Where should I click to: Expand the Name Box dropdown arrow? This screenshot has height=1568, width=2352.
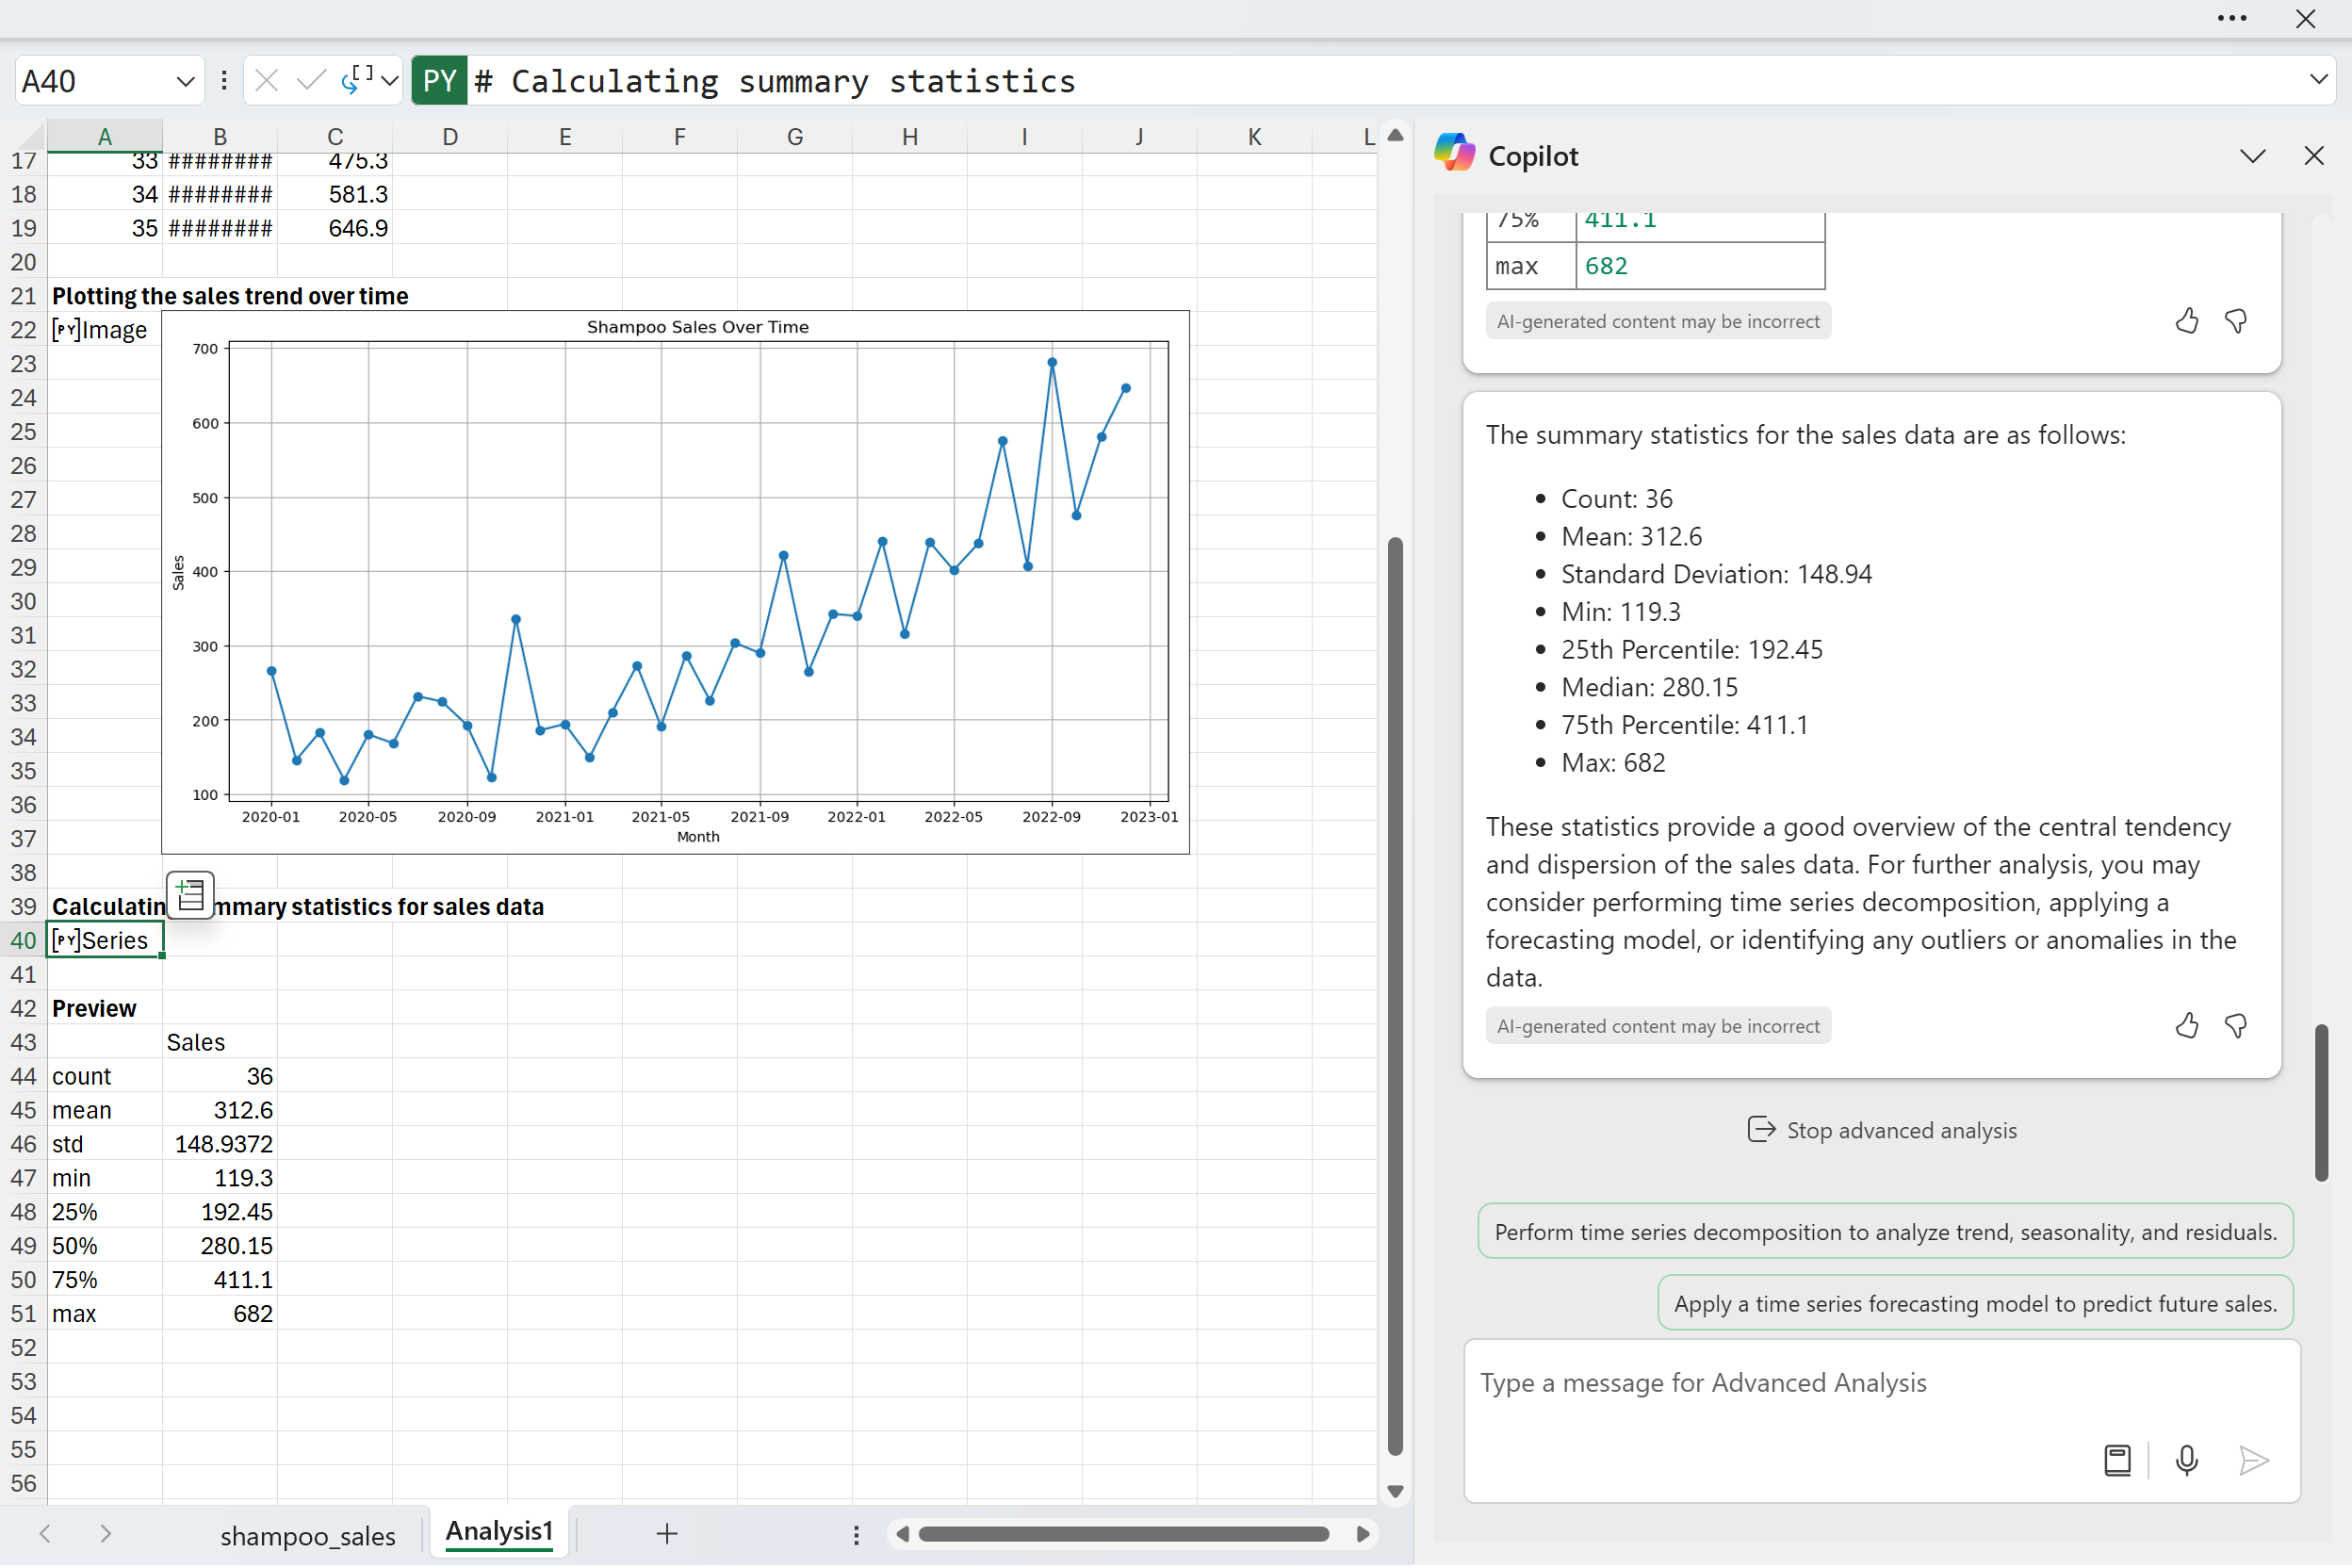185,81
